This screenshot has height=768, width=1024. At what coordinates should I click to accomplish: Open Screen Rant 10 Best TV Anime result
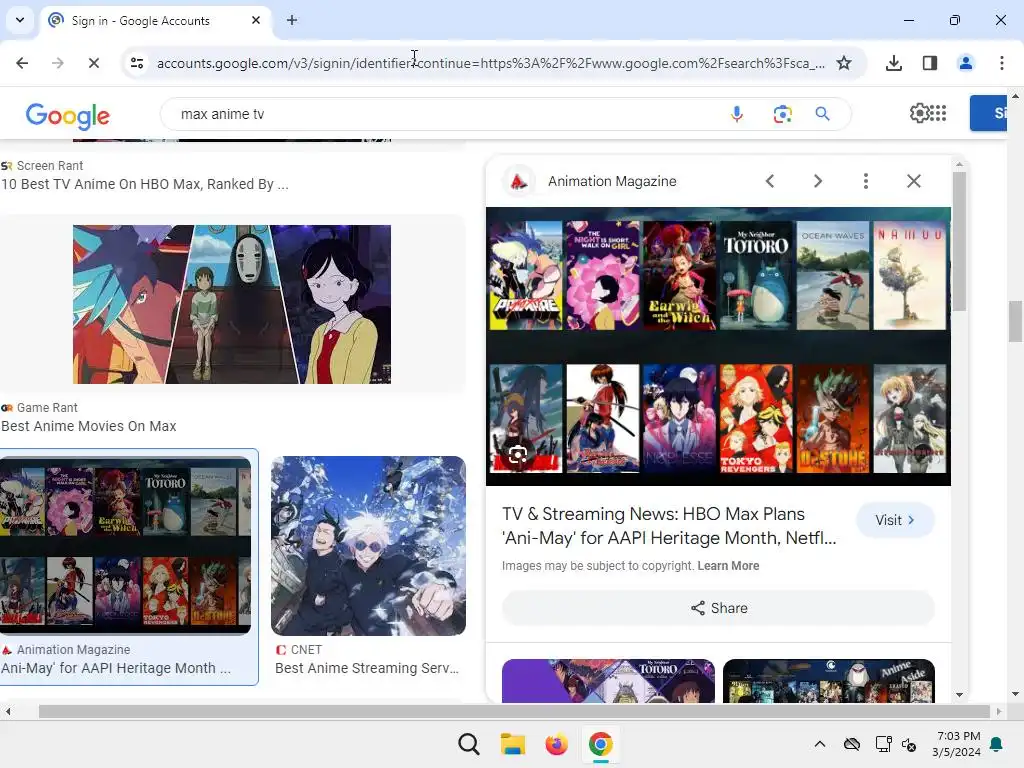point(145,184)
